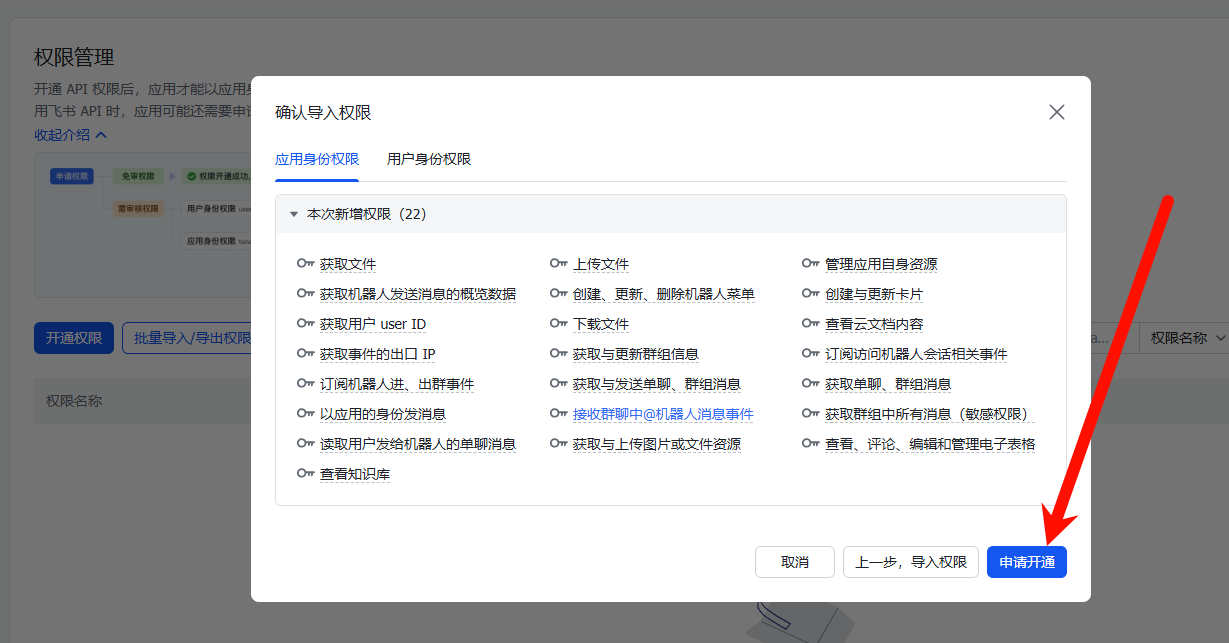Click the key icon next to 以应用的身份发消息
This screenshot has height=643, width=1229.
click(x=306, y=414)
